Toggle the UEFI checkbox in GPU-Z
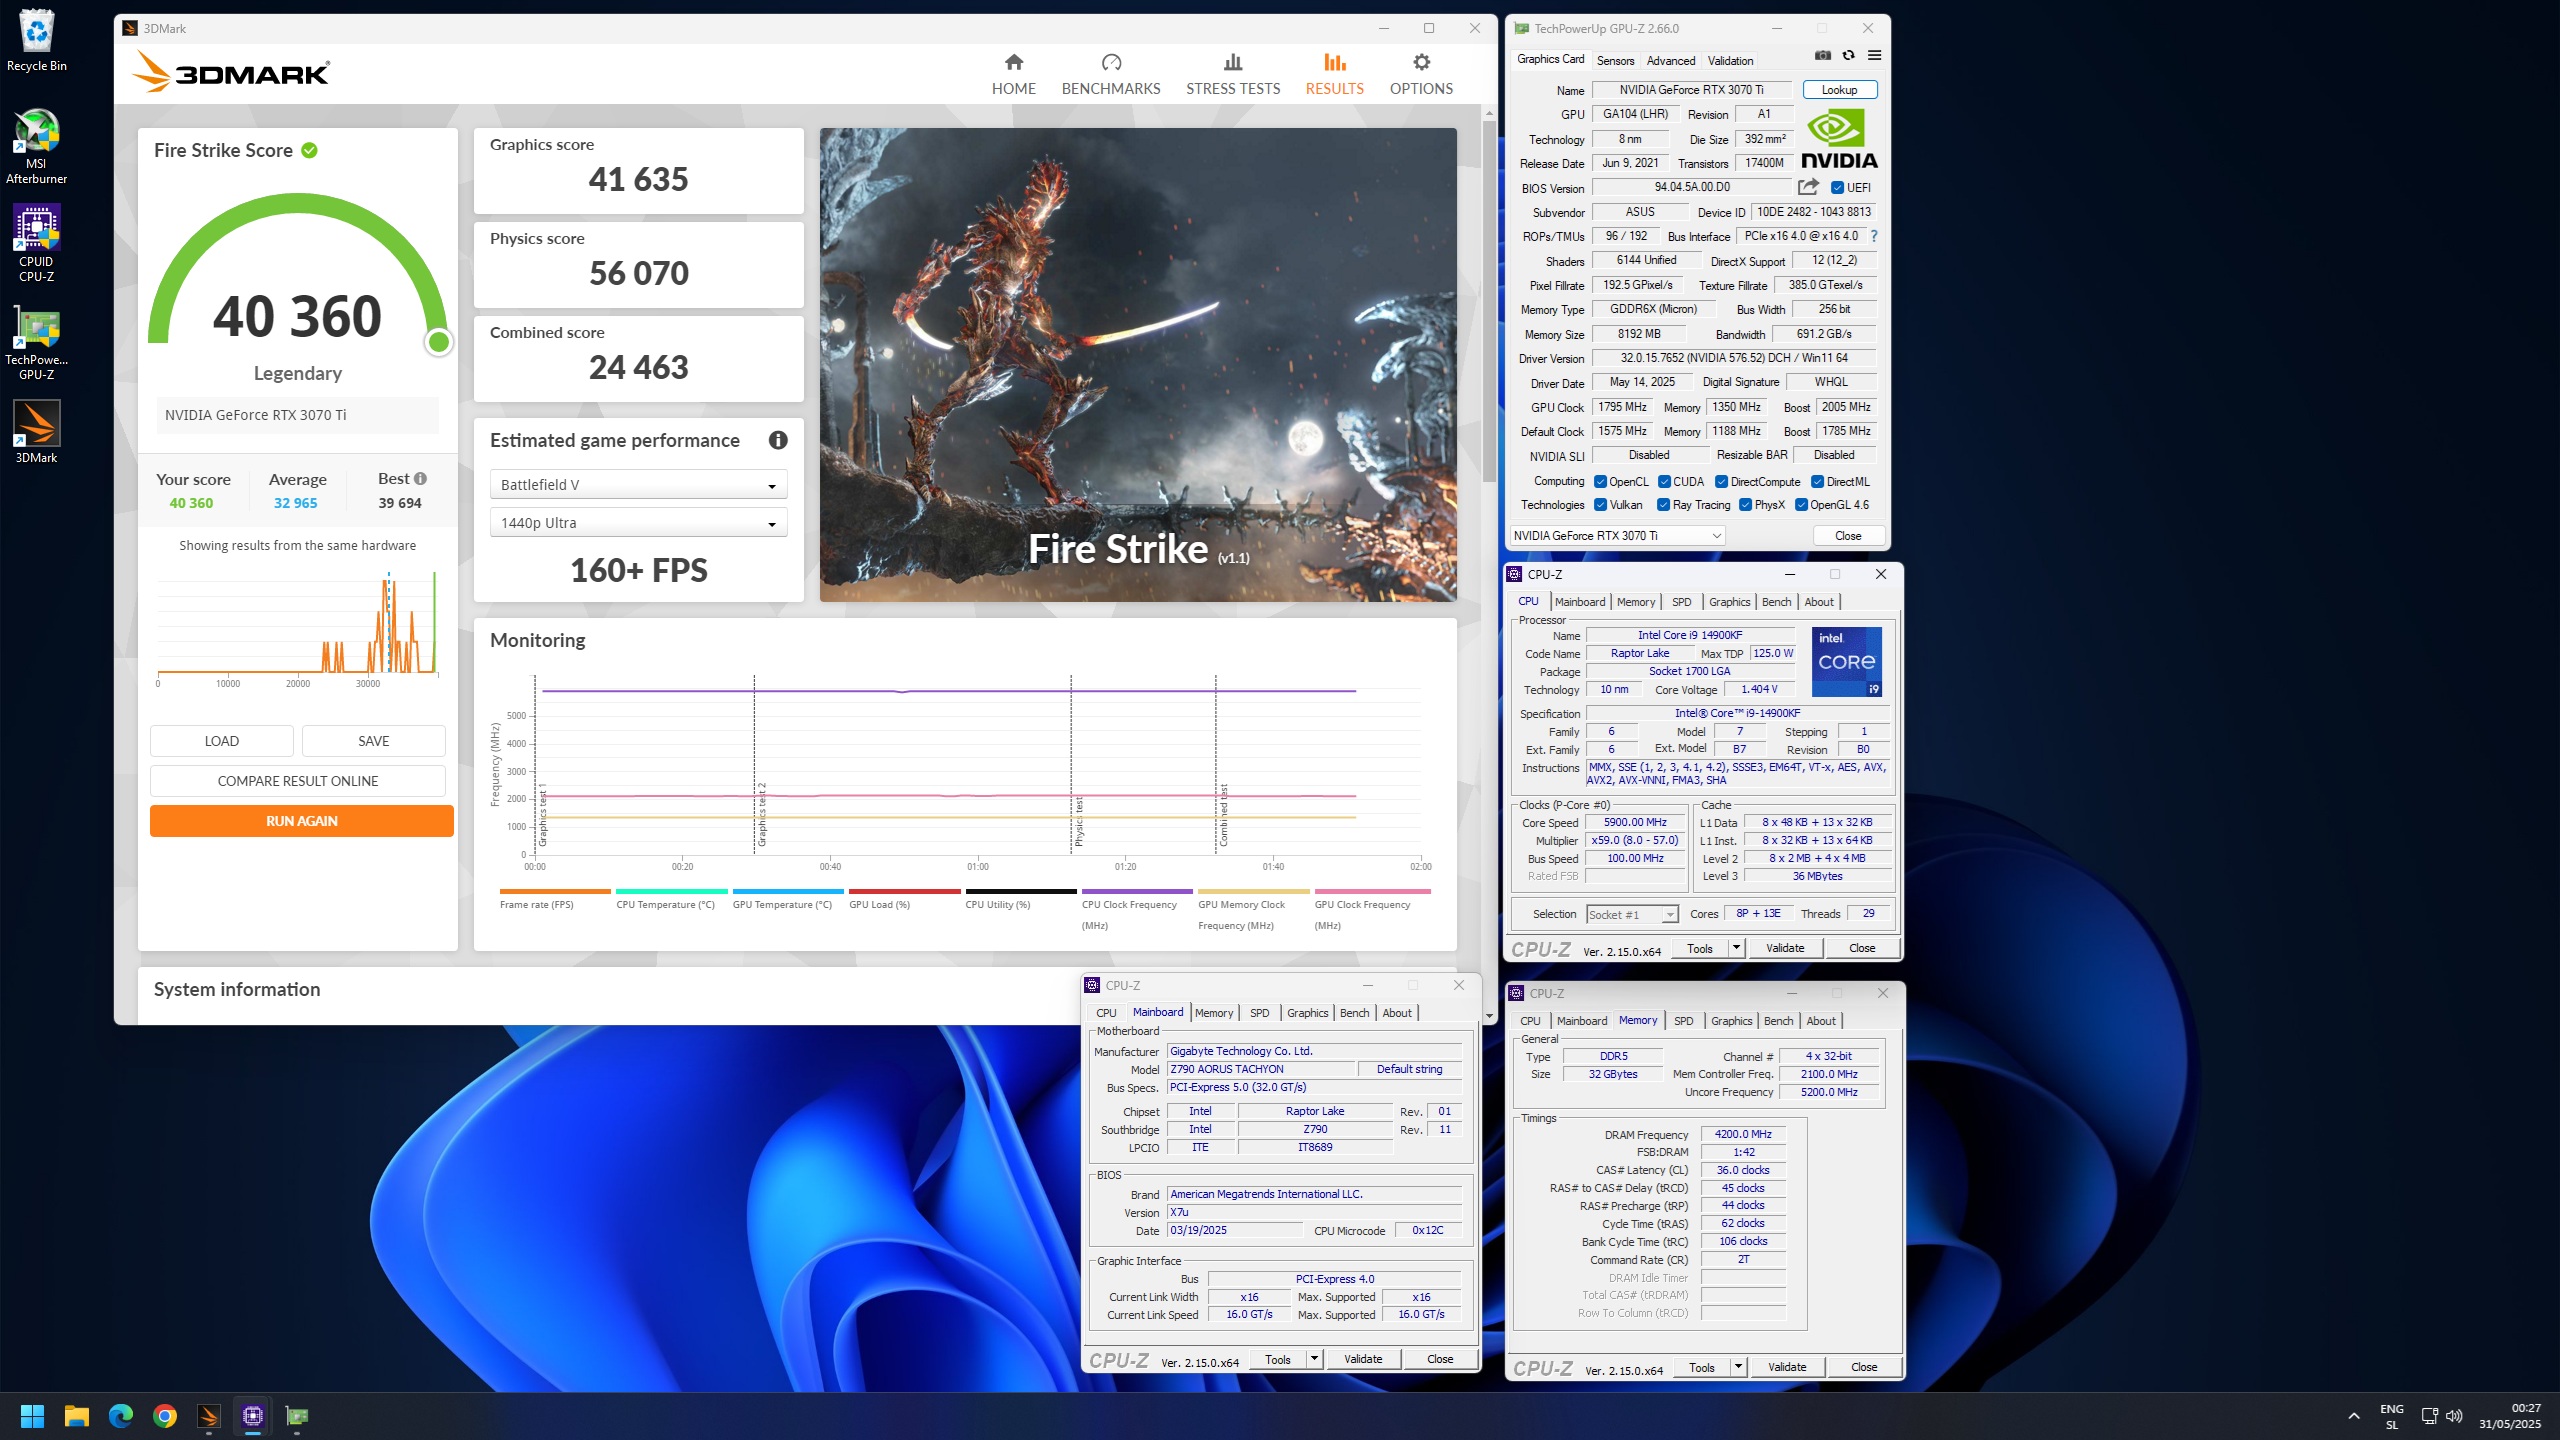This screenshot has height=1440, width=2560. click(x=1837, y=187)
